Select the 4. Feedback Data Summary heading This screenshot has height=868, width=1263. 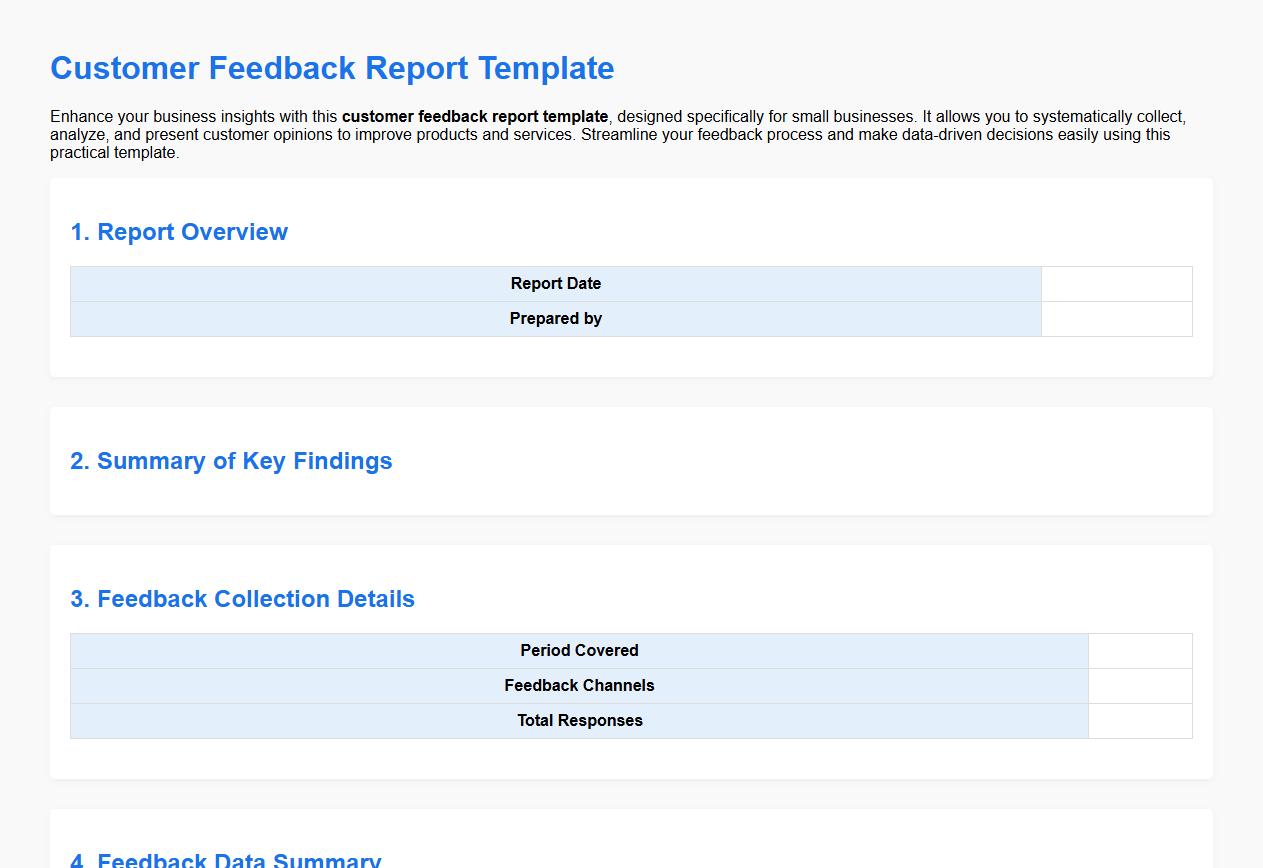(225, 858)
